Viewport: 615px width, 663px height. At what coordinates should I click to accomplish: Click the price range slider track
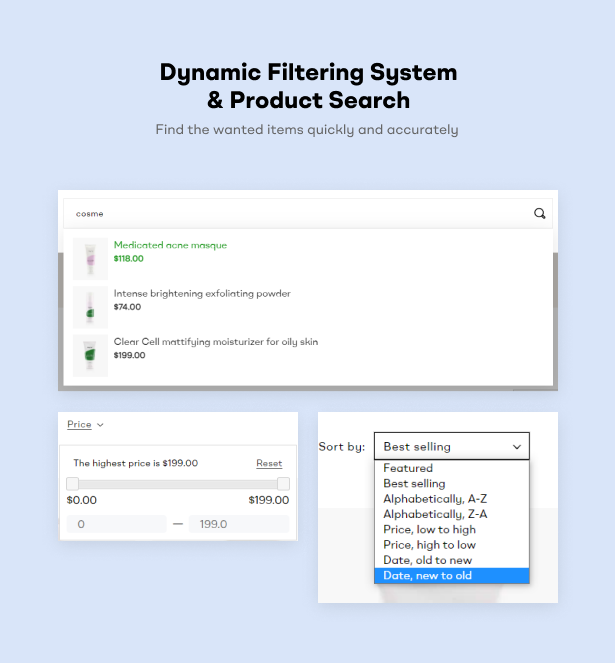178,484
